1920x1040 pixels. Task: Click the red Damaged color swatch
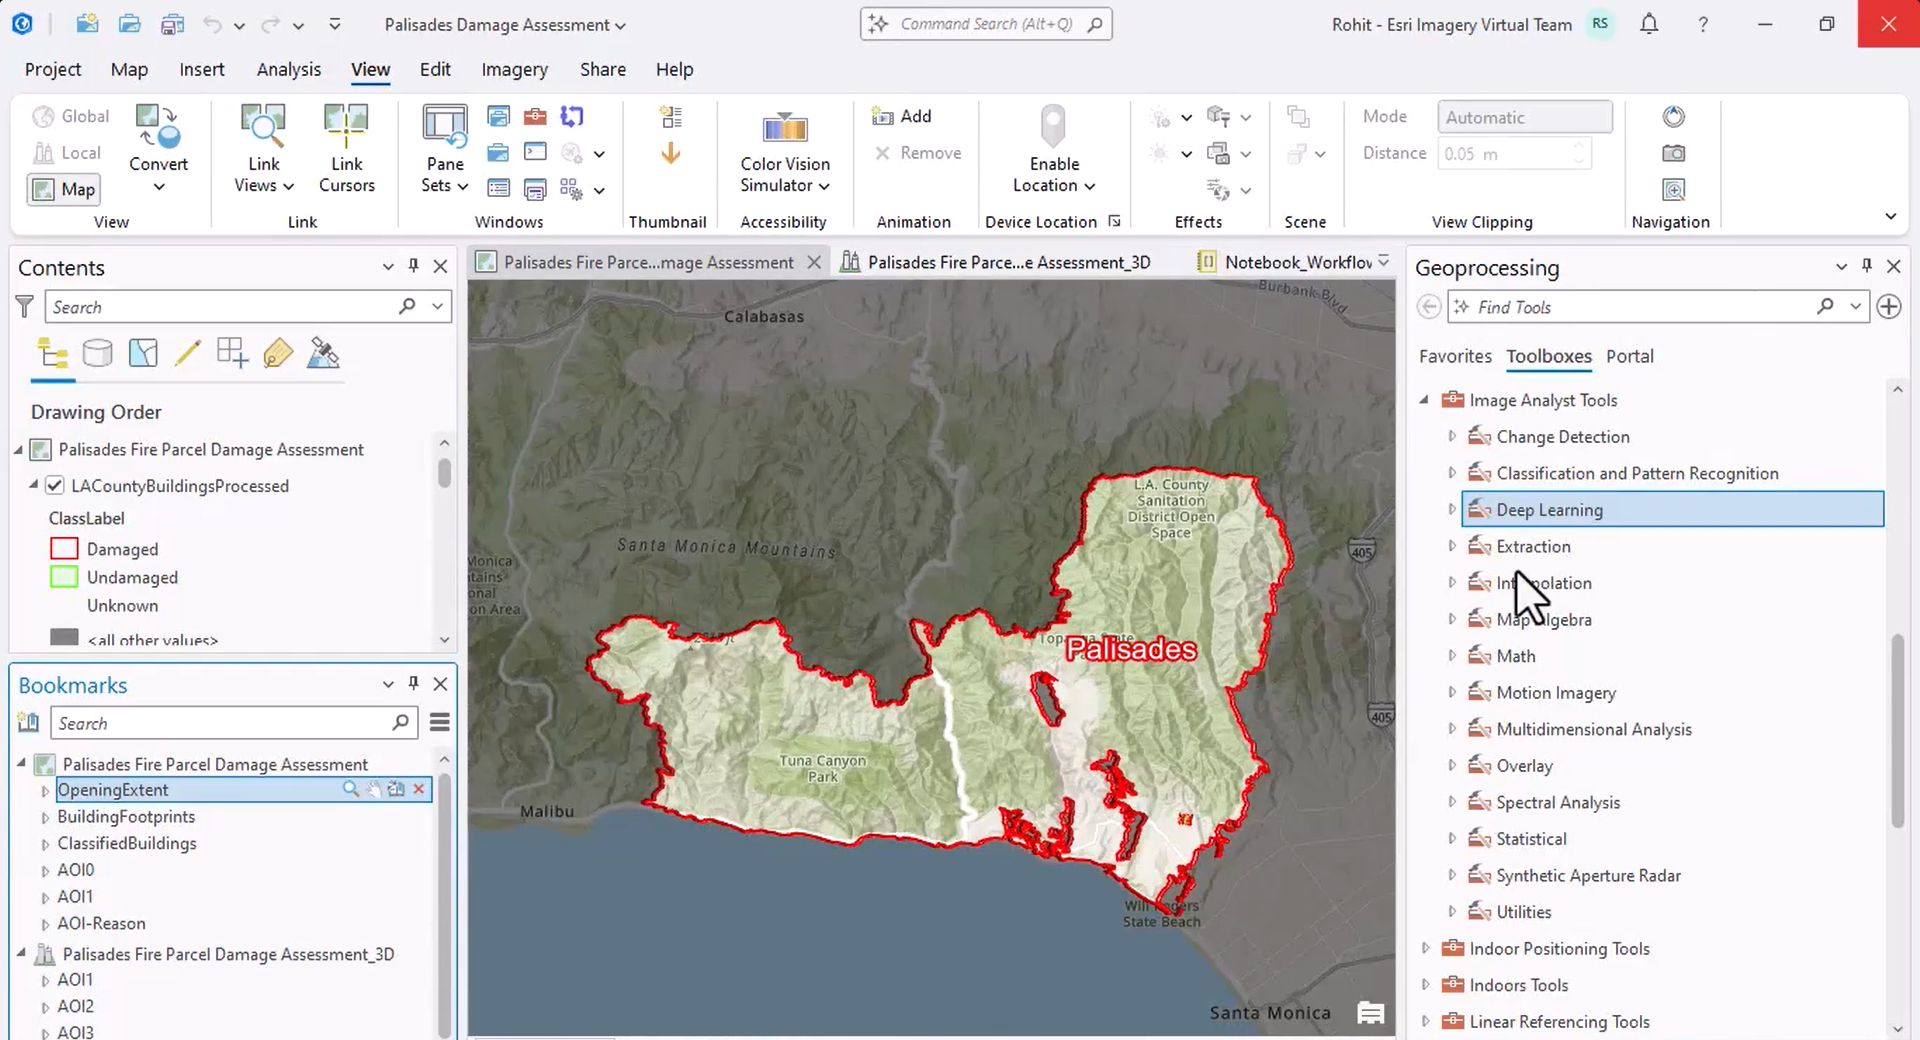point(63,548)
